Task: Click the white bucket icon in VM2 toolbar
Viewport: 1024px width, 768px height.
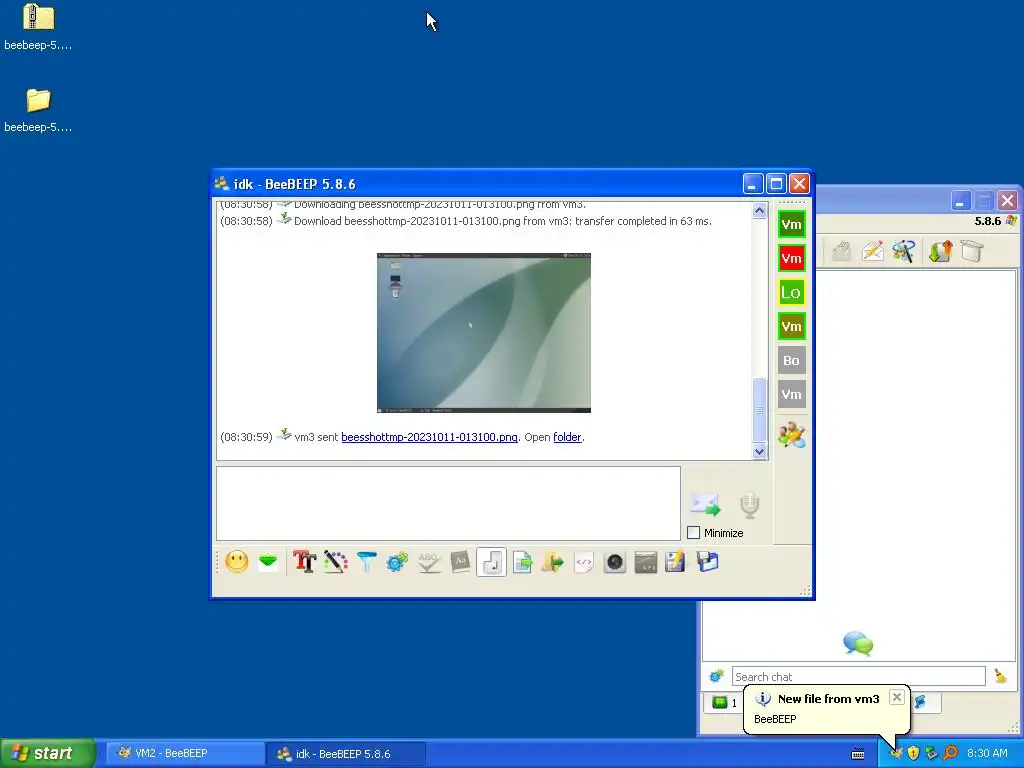Action: pyautogui.click(x=972, y=251)
